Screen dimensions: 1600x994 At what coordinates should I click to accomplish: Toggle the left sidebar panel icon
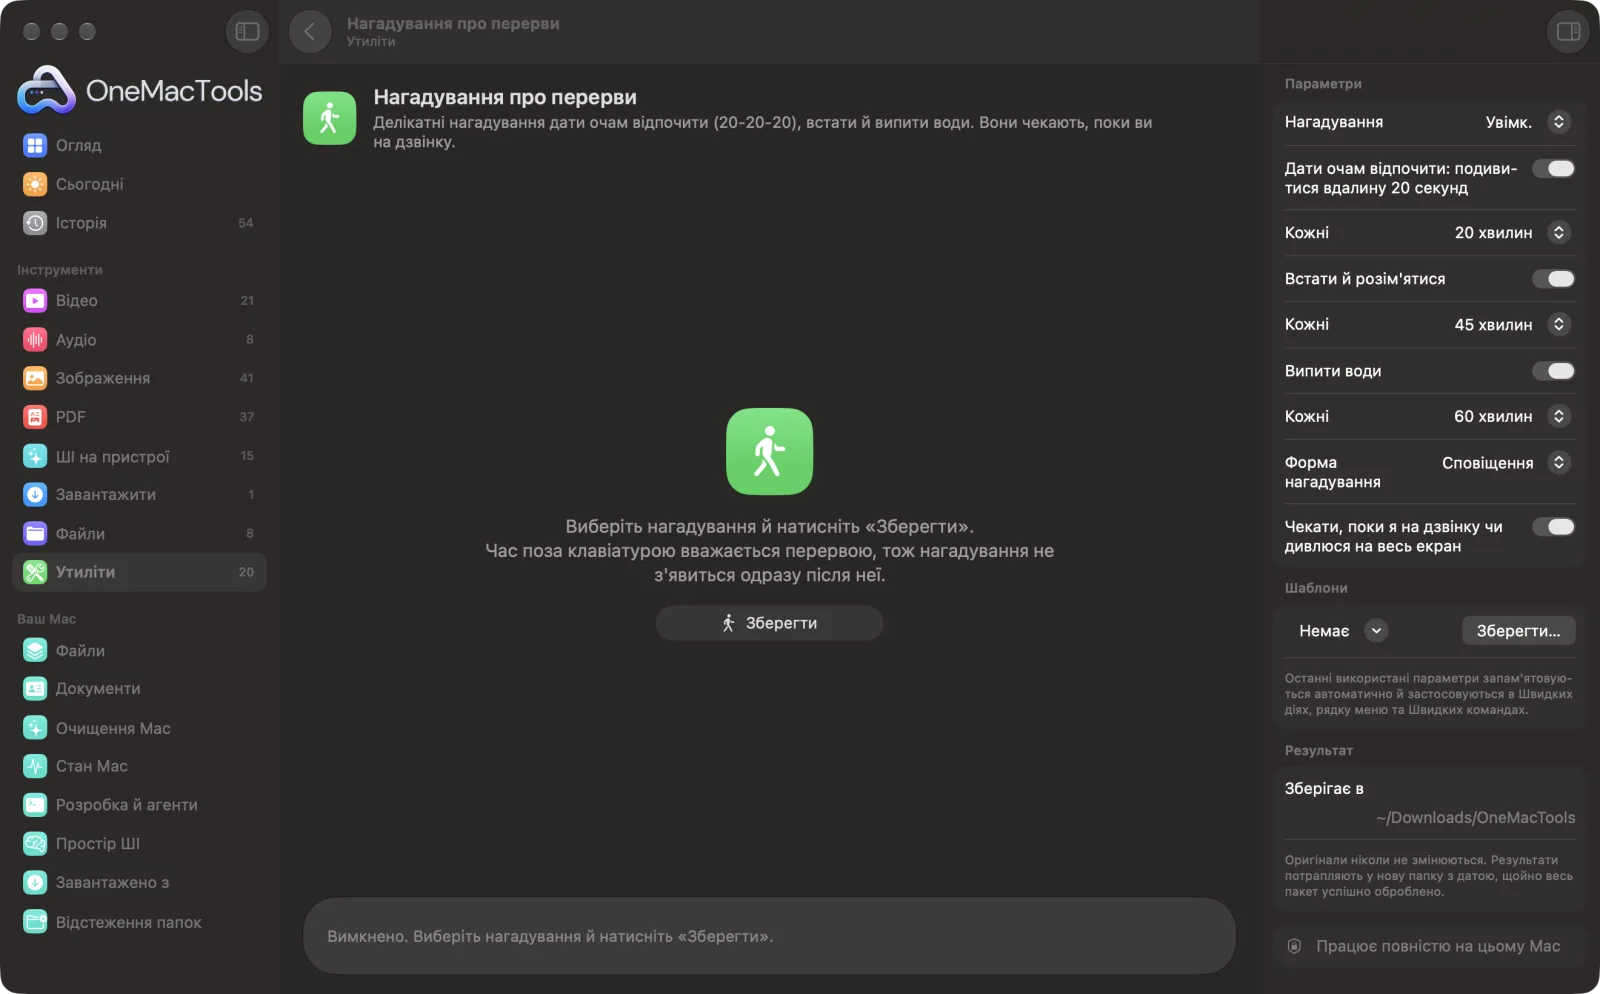click(247, 32)
